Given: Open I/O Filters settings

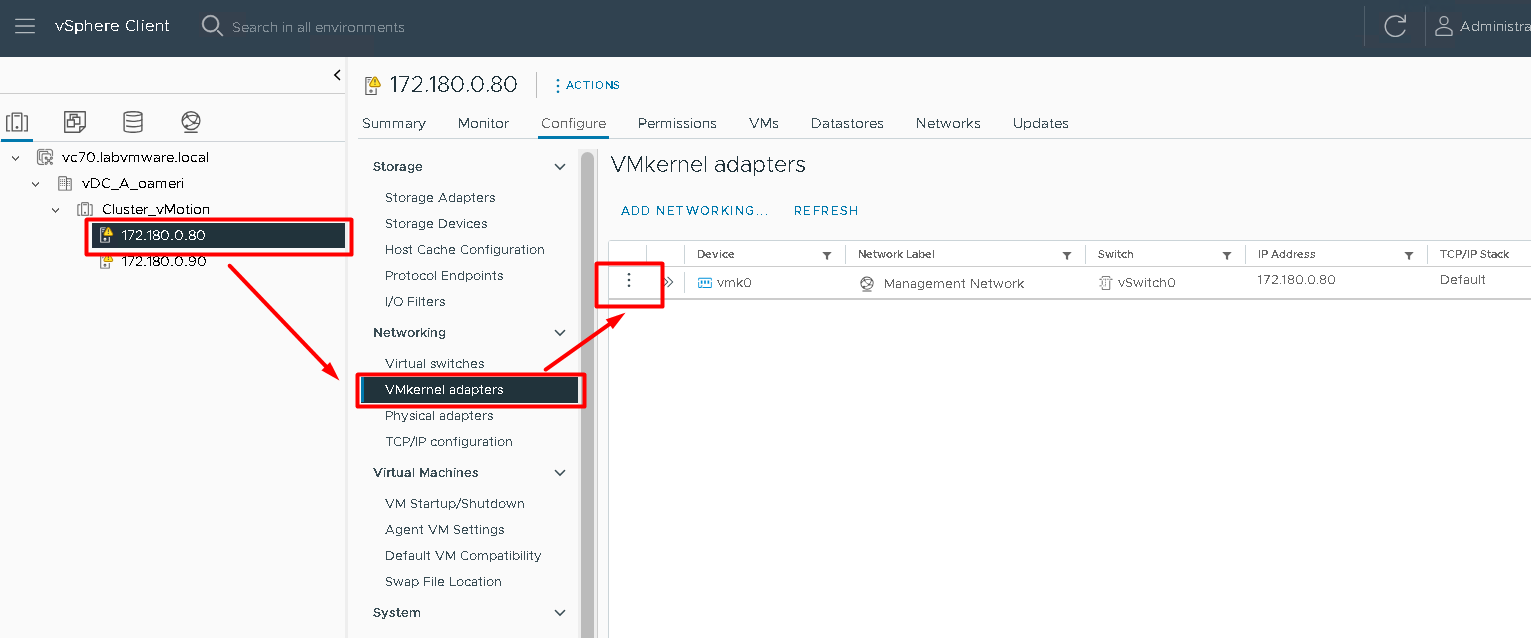Looking at the screenshot, I should [415, 302].
